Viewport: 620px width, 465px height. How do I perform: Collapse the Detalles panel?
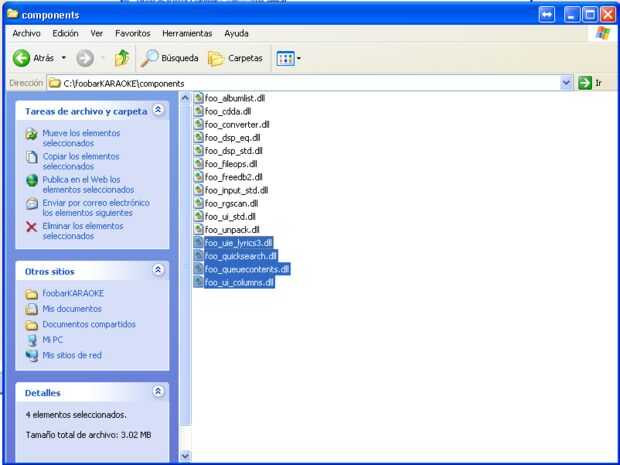(x=158, y=391)
